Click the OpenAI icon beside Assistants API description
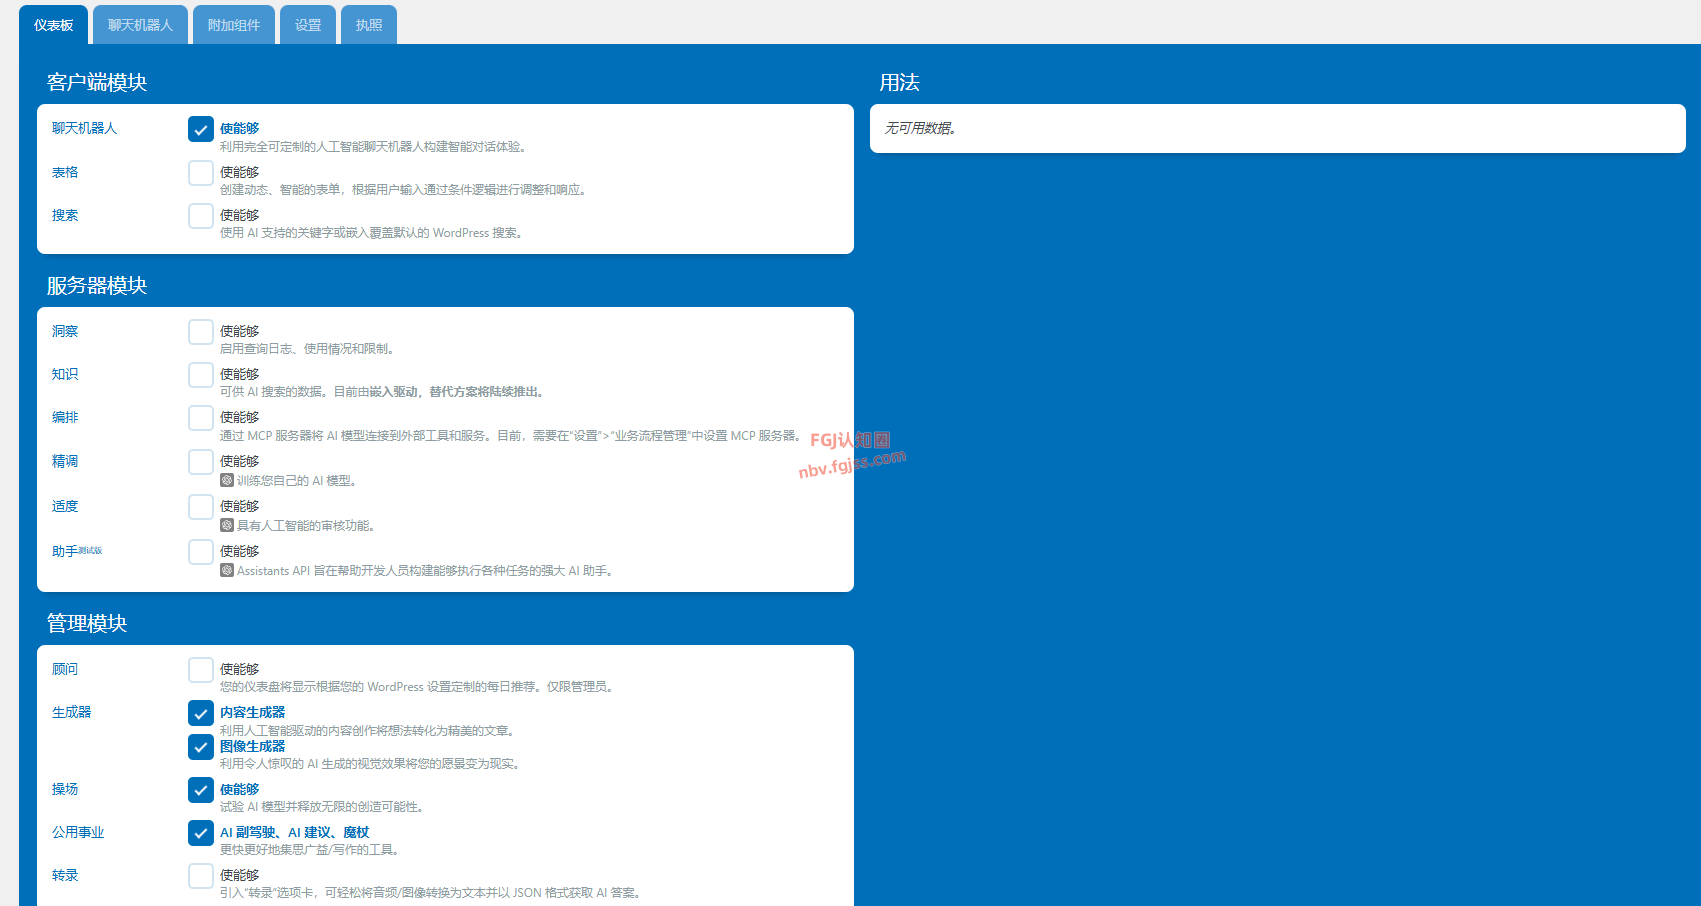1701x906 pixels. [227, 571]
